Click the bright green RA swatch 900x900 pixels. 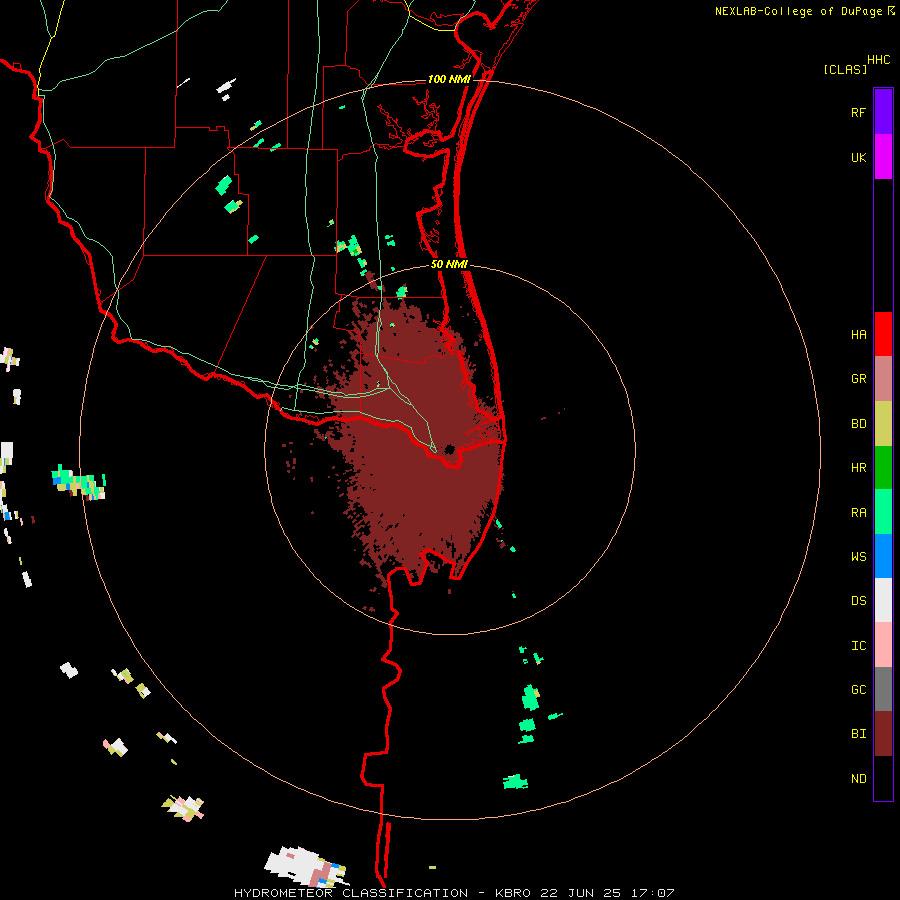coord(883,512)
